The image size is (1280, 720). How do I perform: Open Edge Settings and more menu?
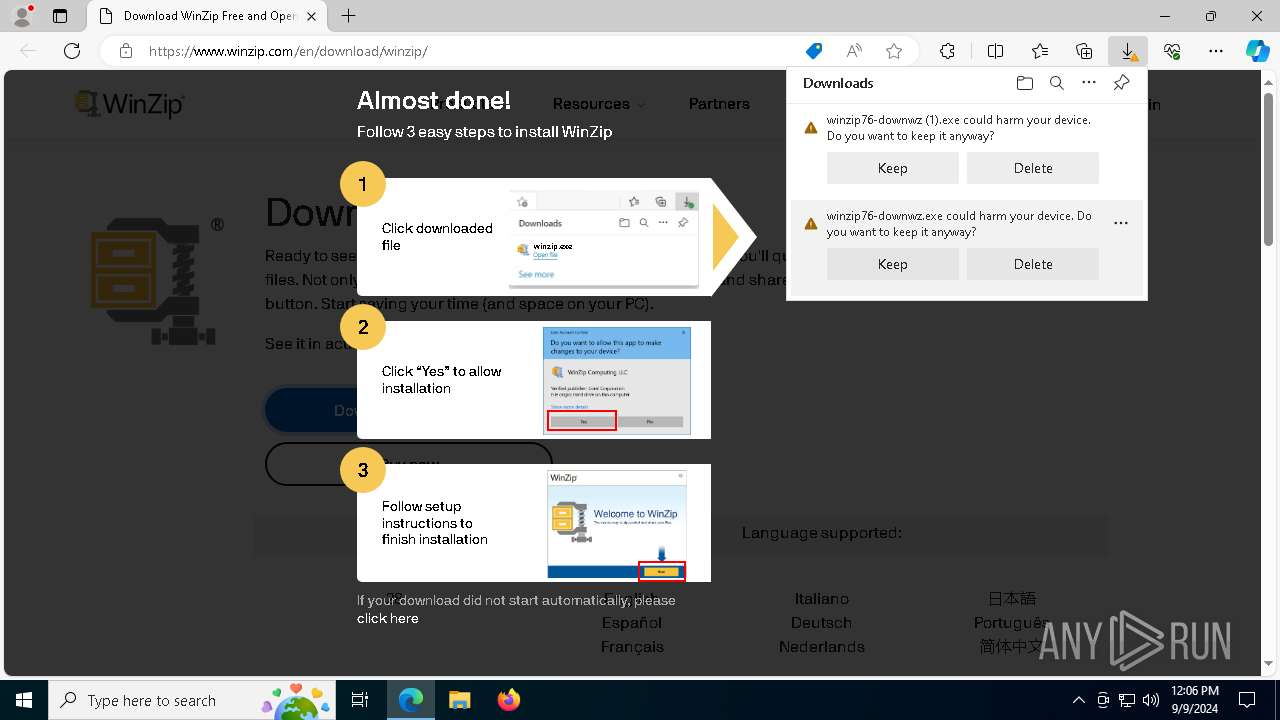[1216, 51]
